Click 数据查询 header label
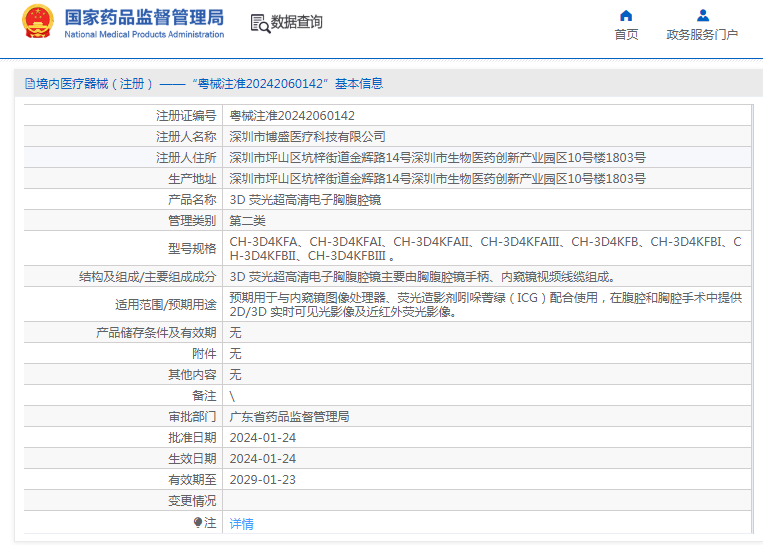 pos(296,22)
